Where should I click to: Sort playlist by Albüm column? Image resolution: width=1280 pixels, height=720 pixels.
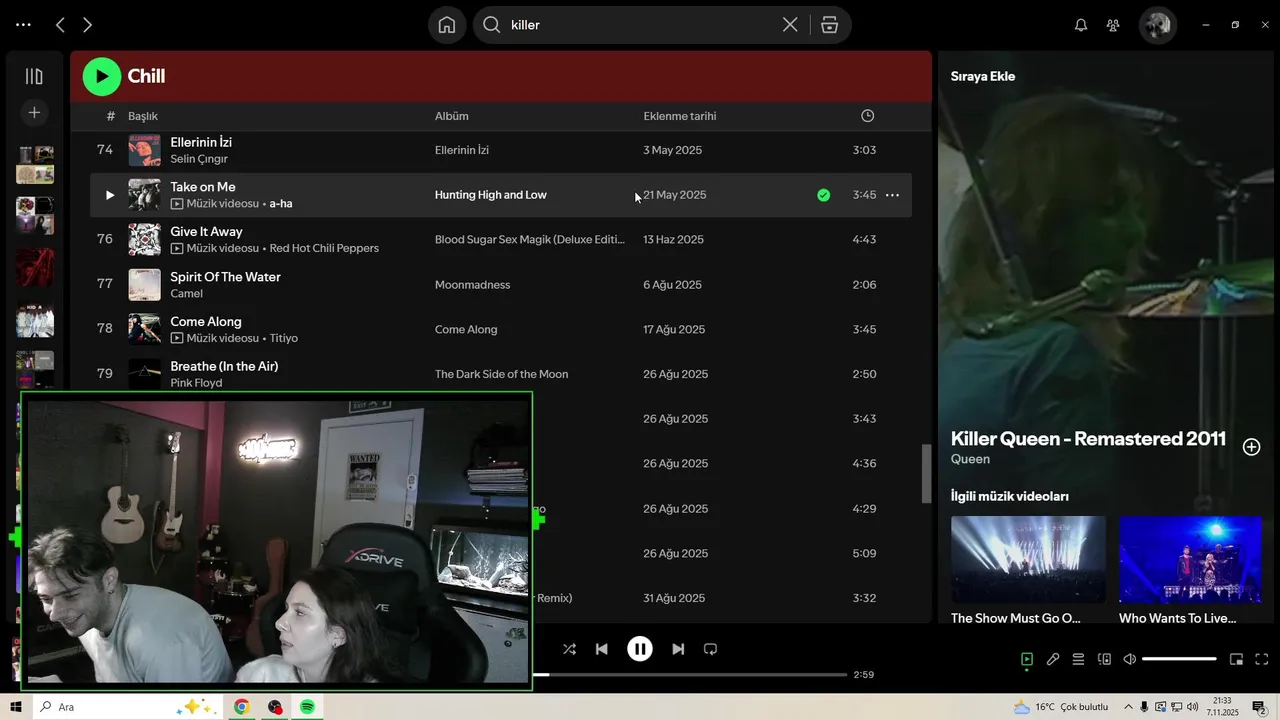[x=452, y=116]
